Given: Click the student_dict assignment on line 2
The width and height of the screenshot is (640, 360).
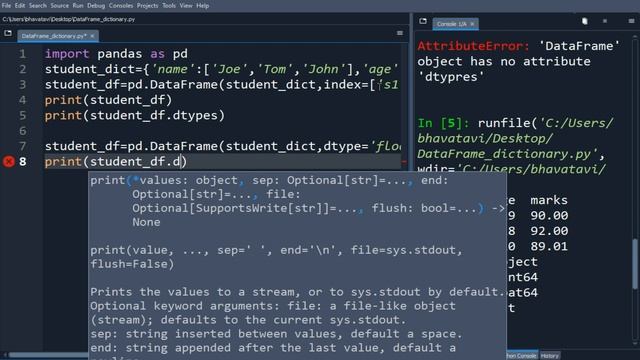Looking at the screenshot, I should [x=221, y=69].
